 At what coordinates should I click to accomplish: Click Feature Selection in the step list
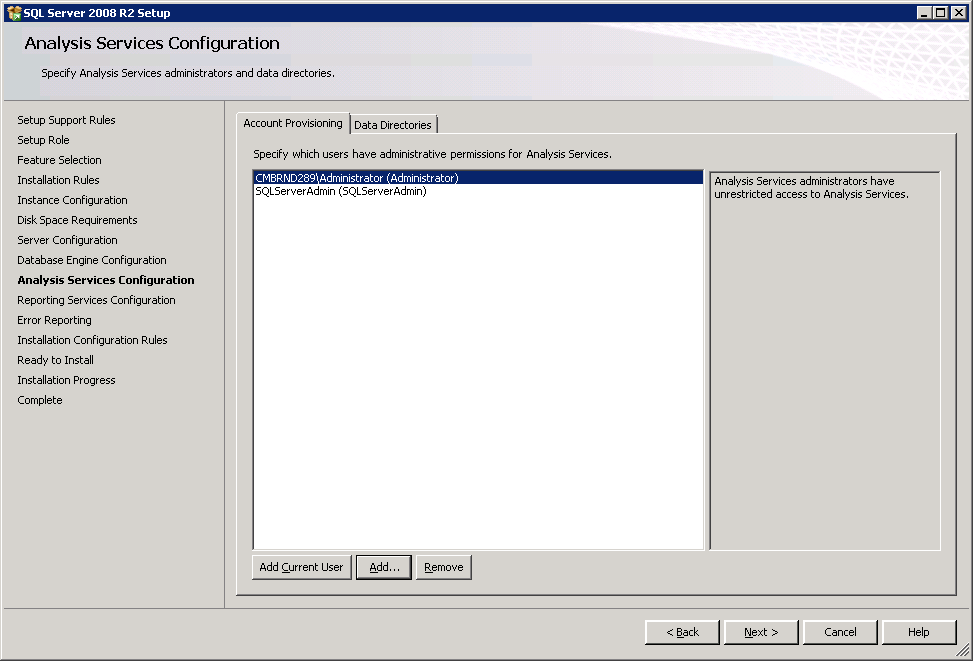click(x=59, y=160)
